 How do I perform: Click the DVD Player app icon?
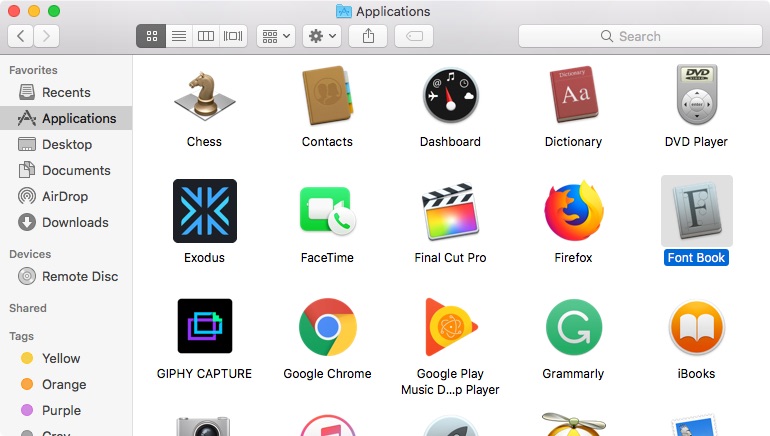click(697, 95)
